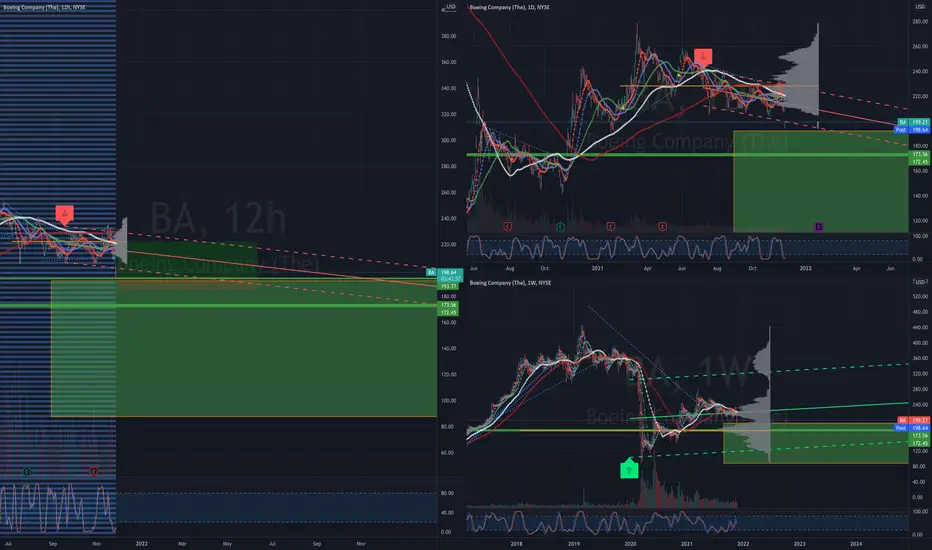
Task: Open USD currency selector on 1W chart
Action: click(920, 282)
